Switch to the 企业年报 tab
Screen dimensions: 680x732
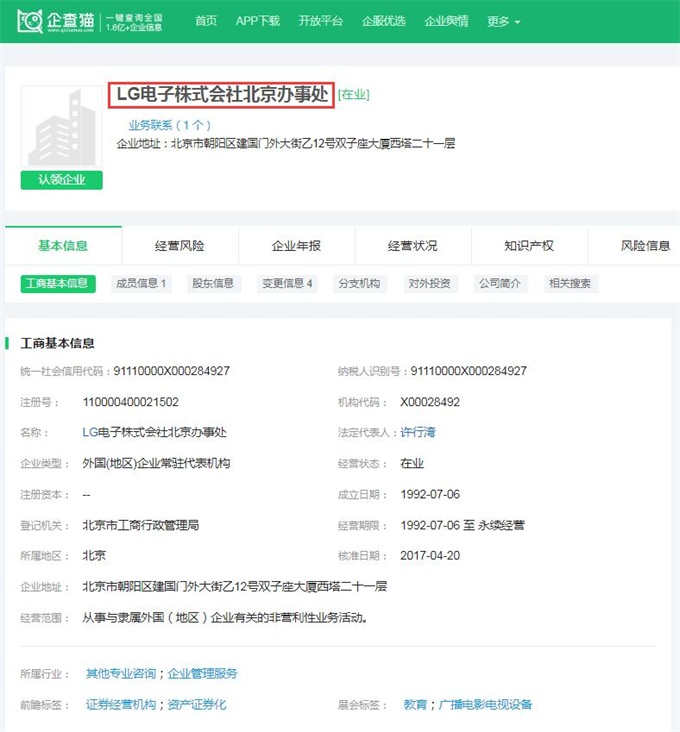[x=296, y=246]
